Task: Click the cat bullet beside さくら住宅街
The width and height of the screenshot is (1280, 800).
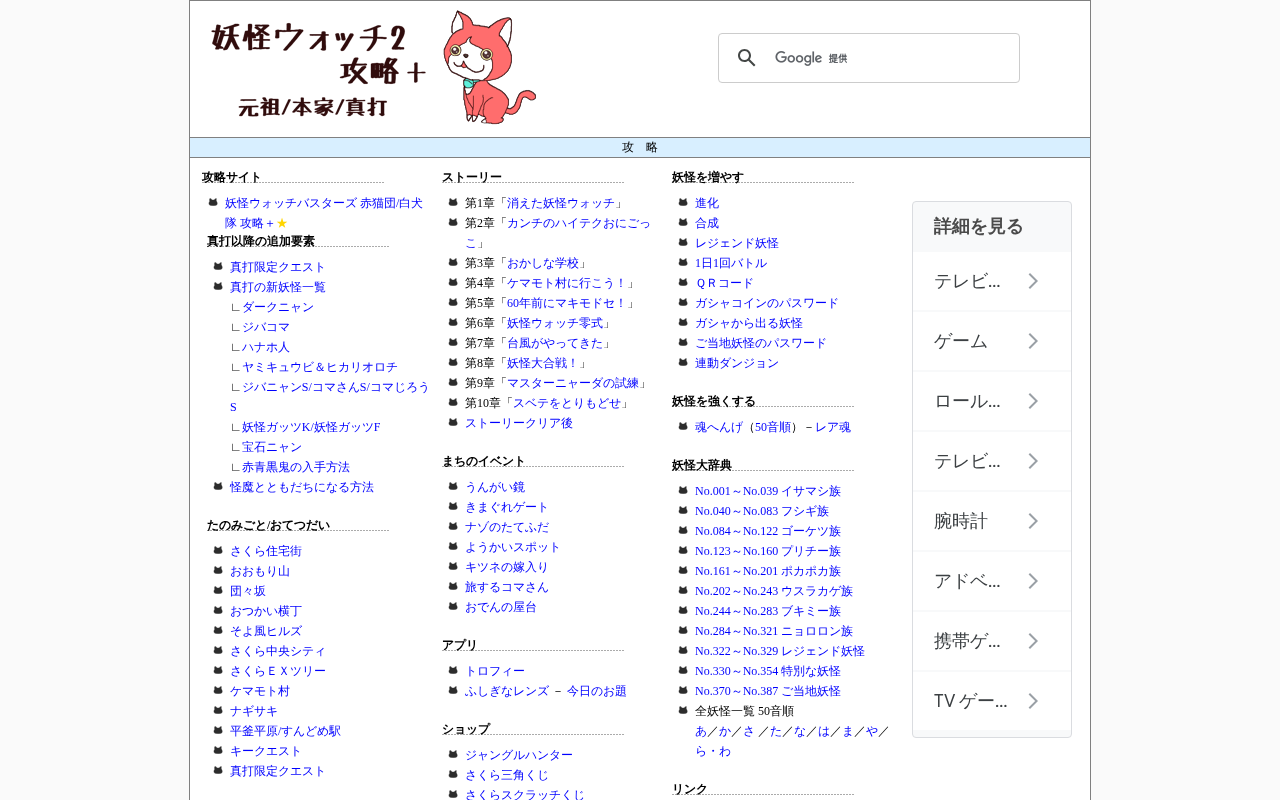Action: tap(218, 550)
